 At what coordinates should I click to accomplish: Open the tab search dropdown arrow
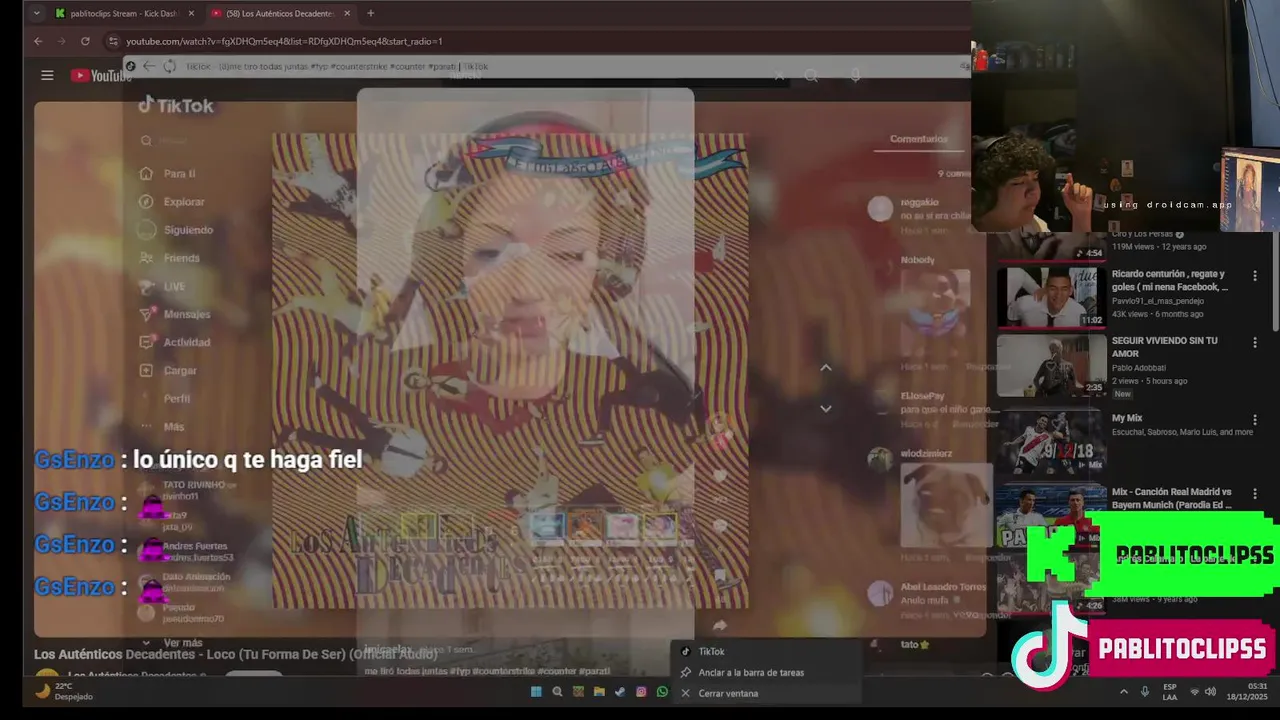click(37, 13)
